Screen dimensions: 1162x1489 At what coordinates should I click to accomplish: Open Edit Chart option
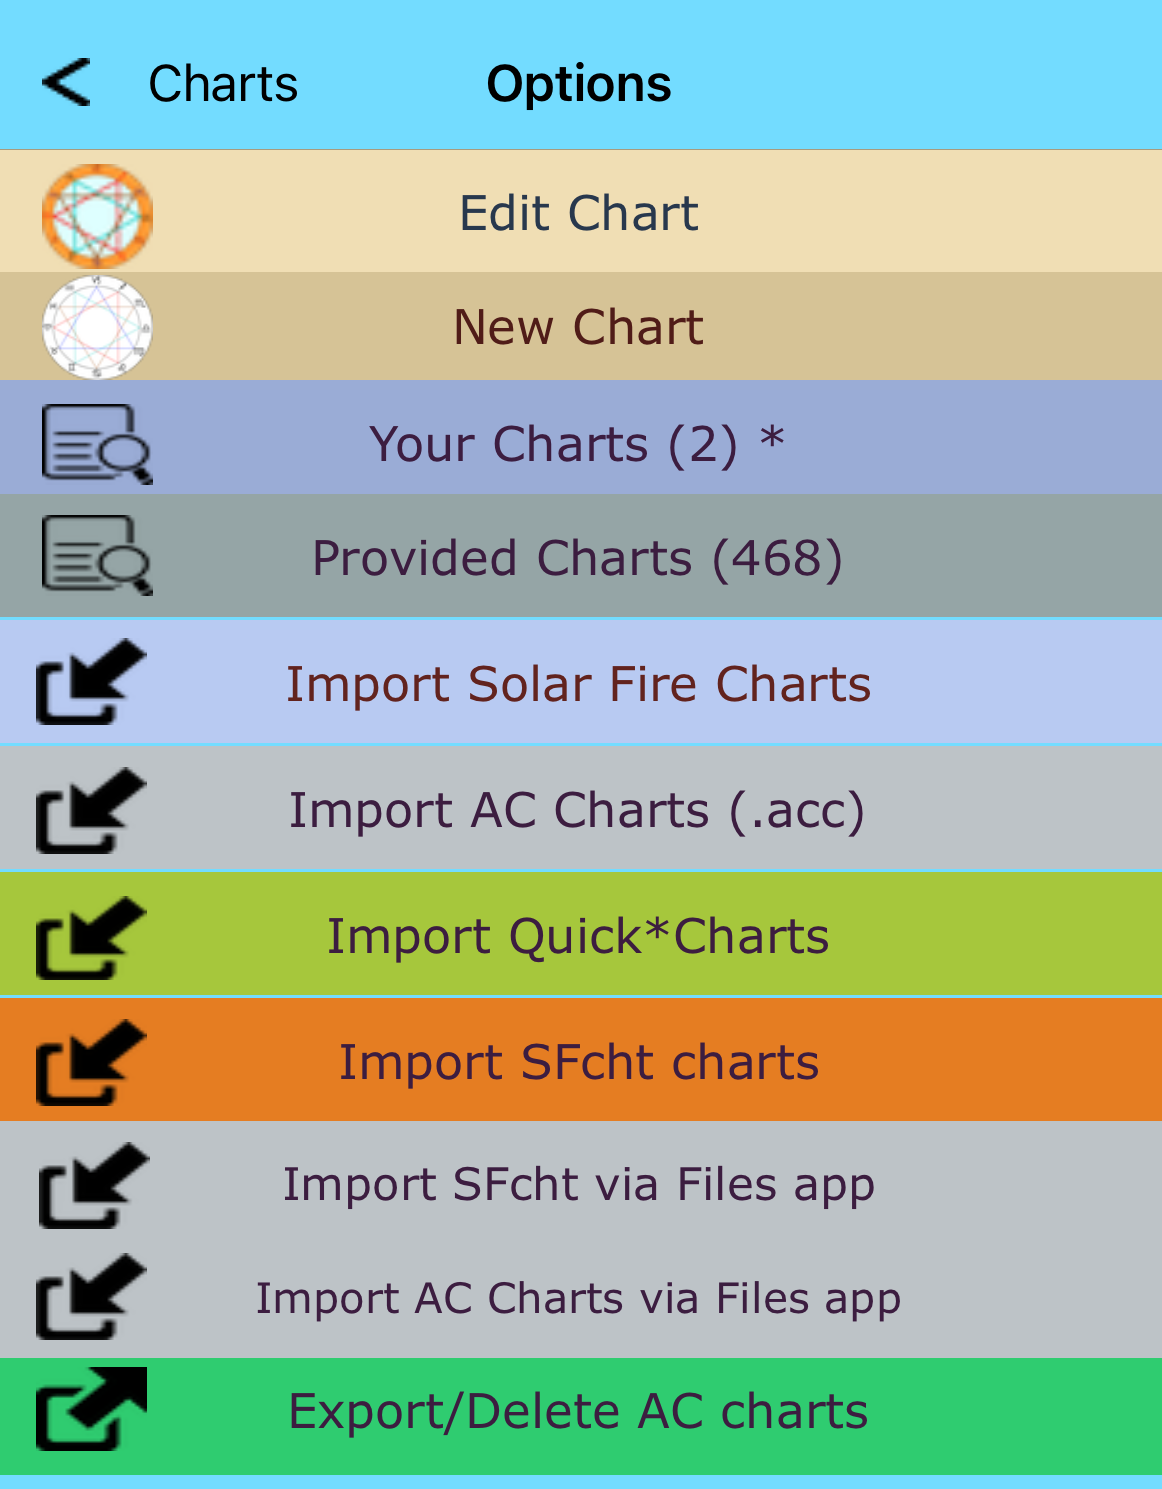tap(579, 213)
